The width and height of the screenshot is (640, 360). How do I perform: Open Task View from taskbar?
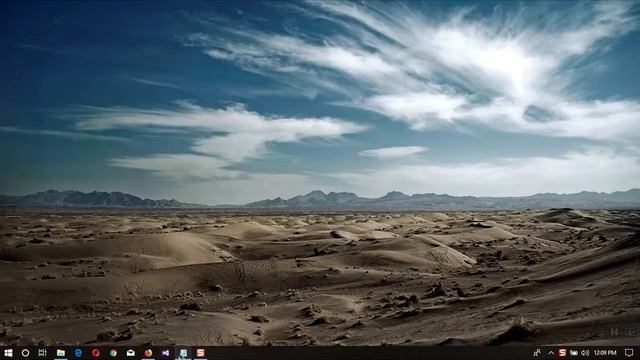(x=42, y=353)
